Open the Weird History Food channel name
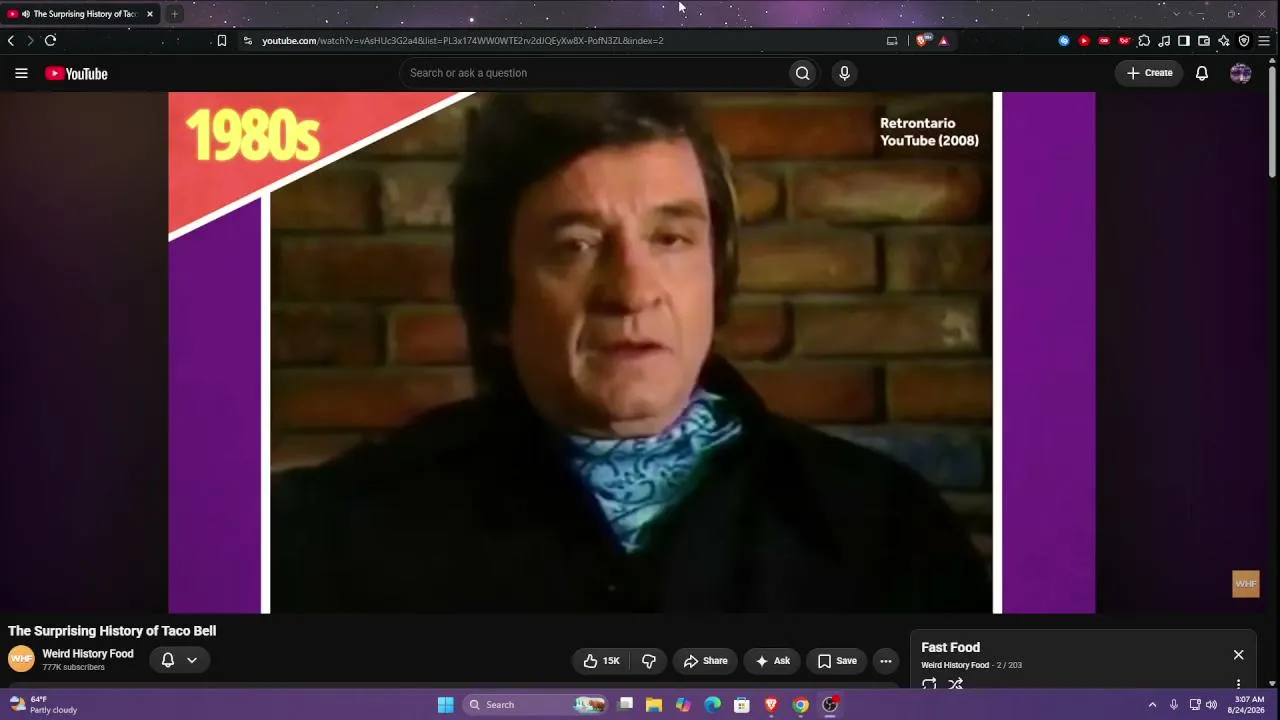Image resolution: width=1280 pixels, height=720 pixels. [88, 654]
